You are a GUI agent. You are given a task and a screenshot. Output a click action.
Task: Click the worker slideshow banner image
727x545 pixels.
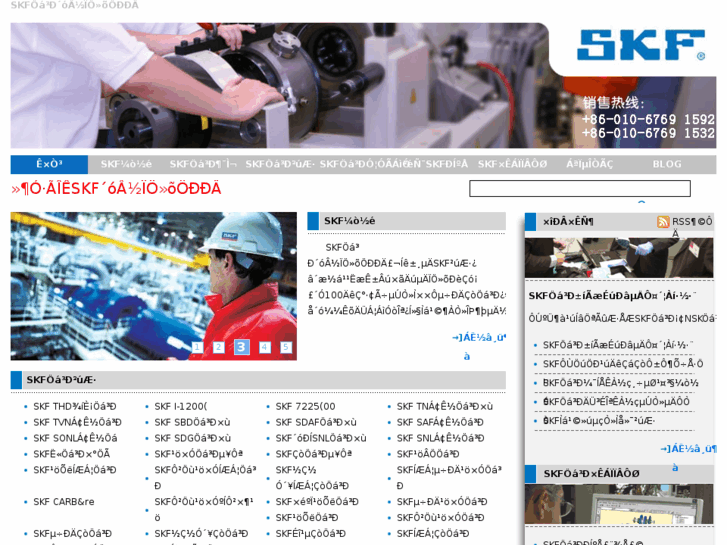(x=153, y=286)
